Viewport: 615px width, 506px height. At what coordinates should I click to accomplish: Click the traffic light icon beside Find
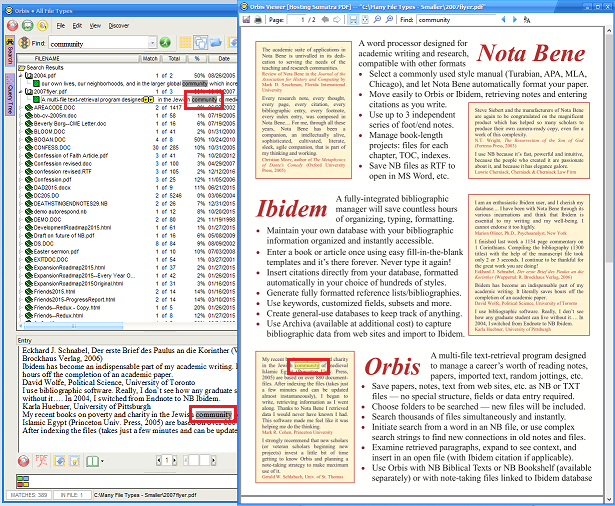click(24, 43)
